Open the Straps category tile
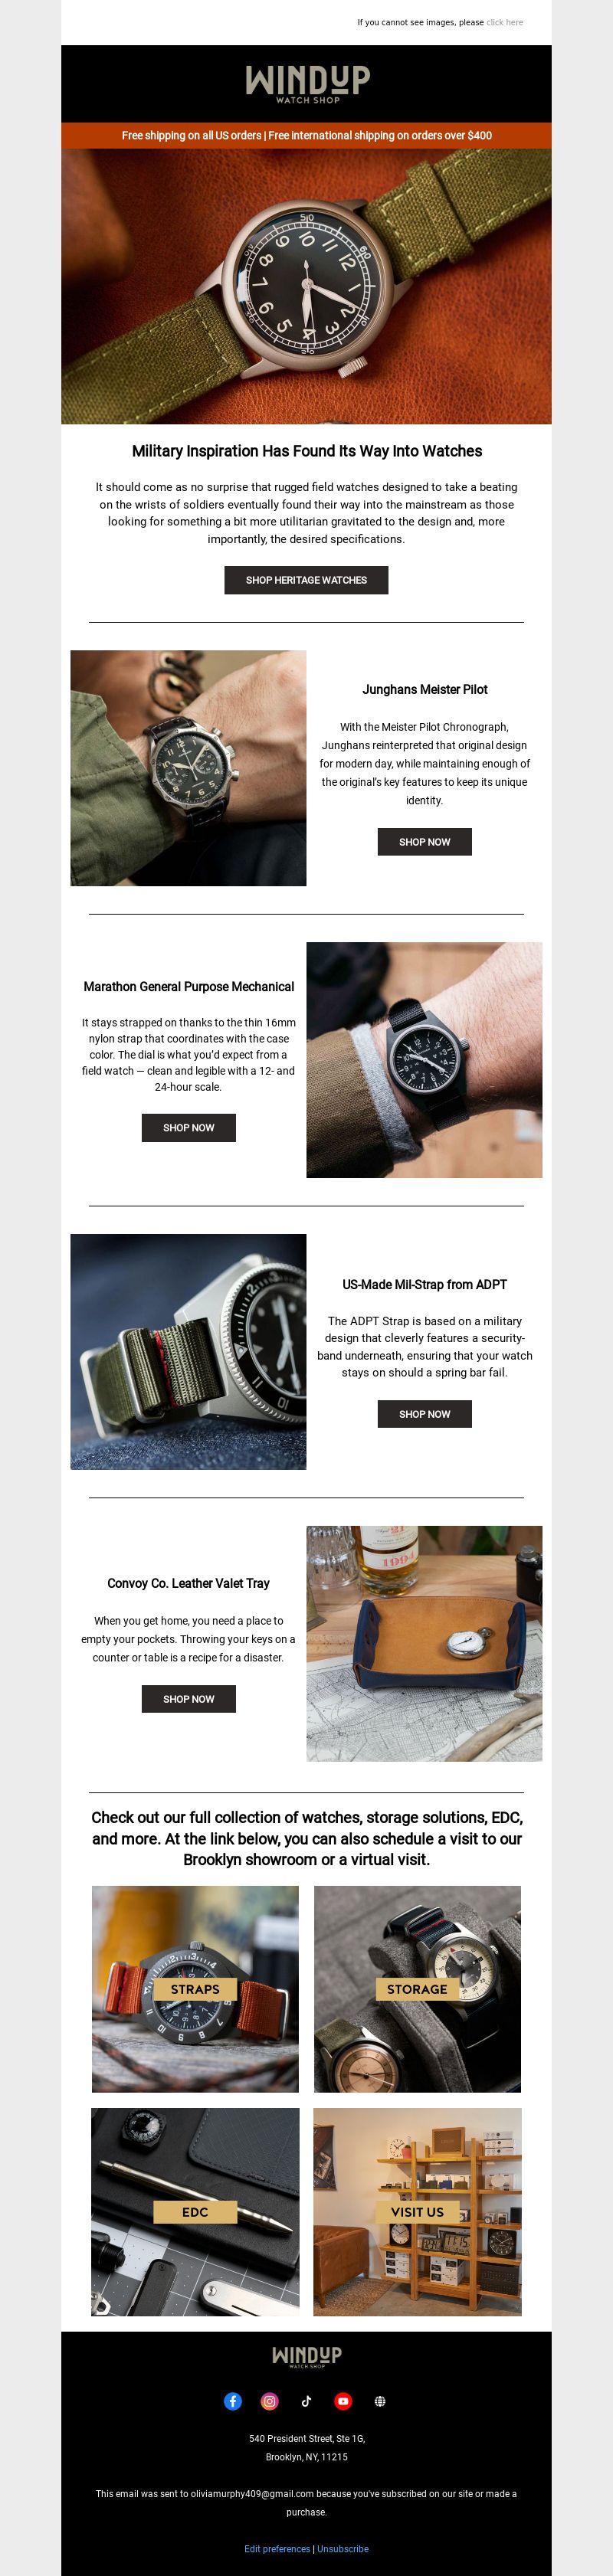Screen dimensions: 613x2576 195,1989
